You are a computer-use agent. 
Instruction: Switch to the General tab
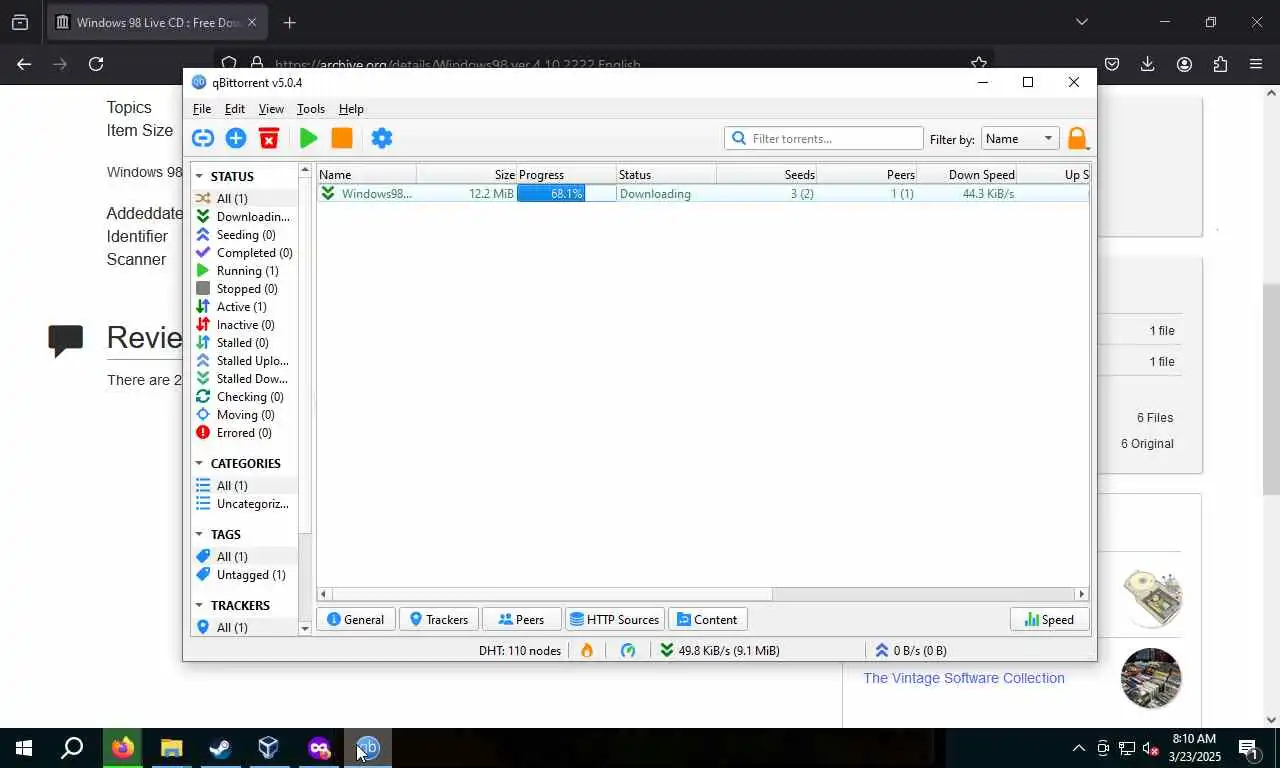356,620
